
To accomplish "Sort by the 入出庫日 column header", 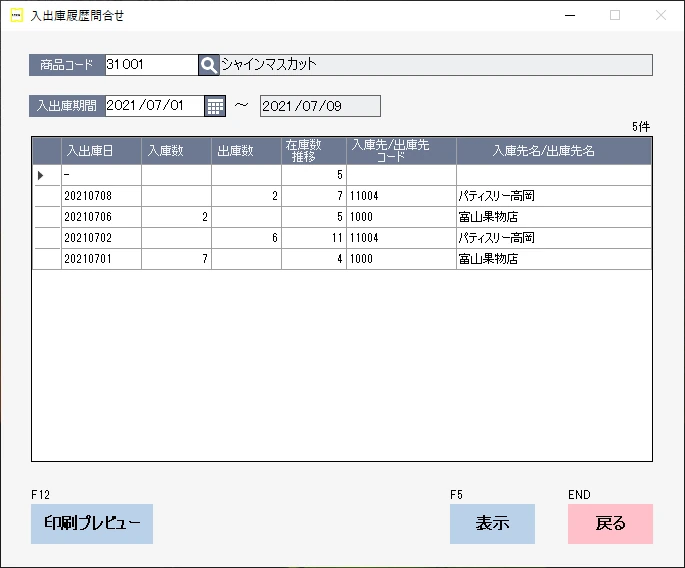I will pos(100,151).
